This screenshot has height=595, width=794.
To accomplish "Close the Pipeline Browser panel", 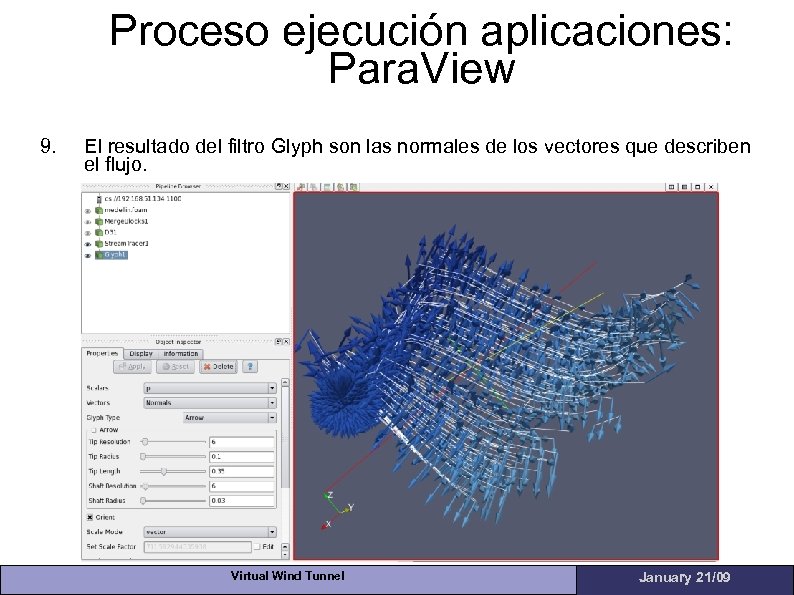I will click(286, 186).
